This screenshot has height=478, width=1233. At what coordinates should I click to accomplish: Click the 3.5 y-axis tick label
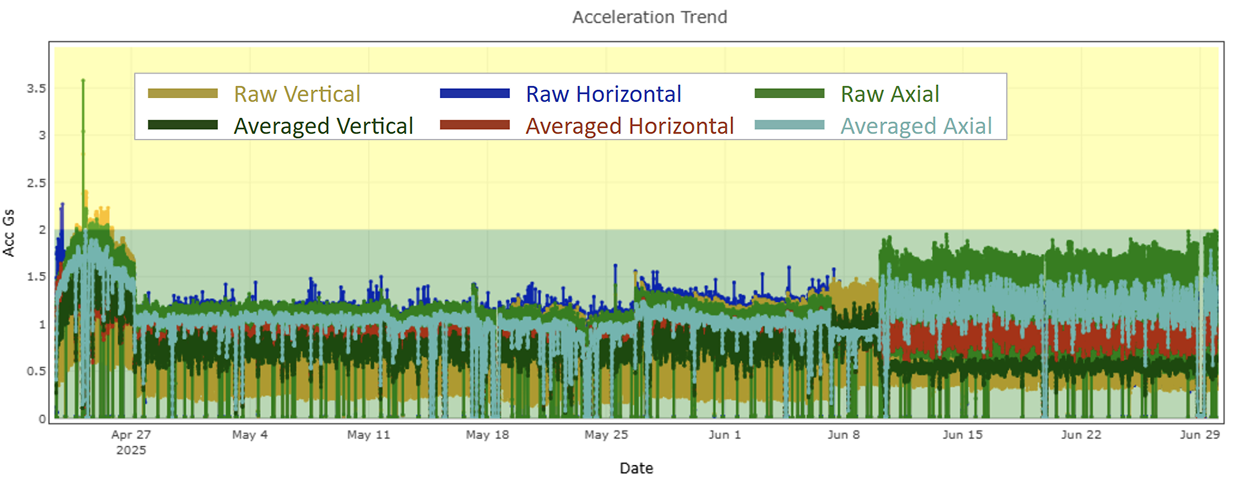[36, 88]
